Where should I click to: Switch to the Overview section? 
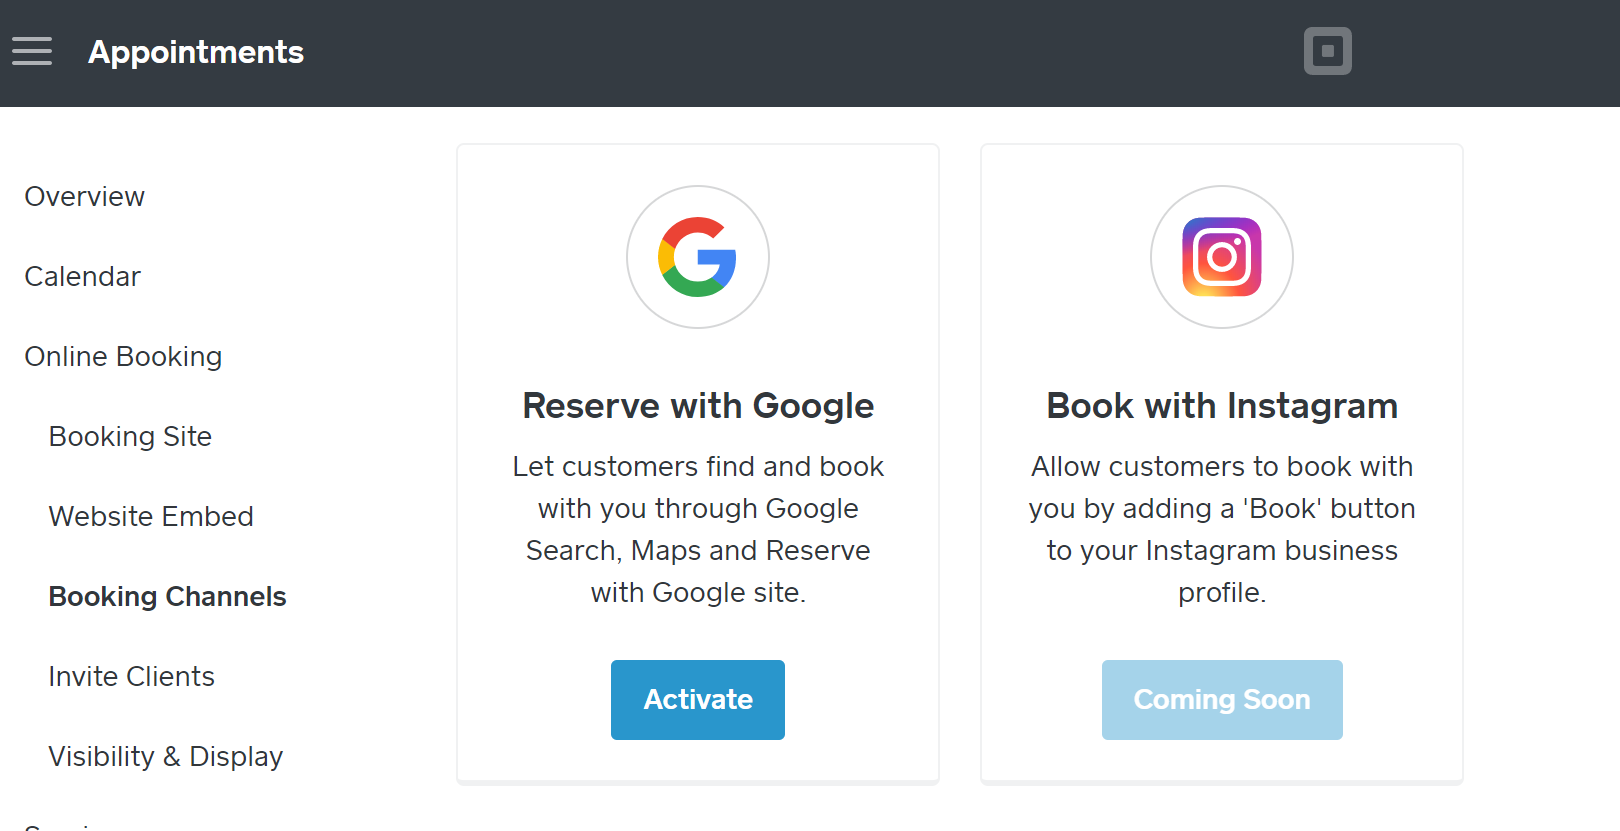(84, 197)
